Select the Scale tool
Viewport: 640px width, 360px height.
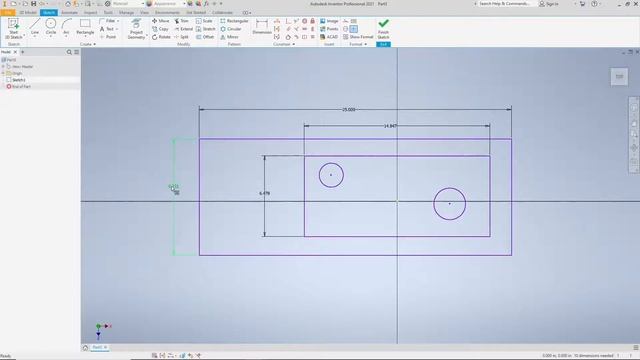click(204, 21)
